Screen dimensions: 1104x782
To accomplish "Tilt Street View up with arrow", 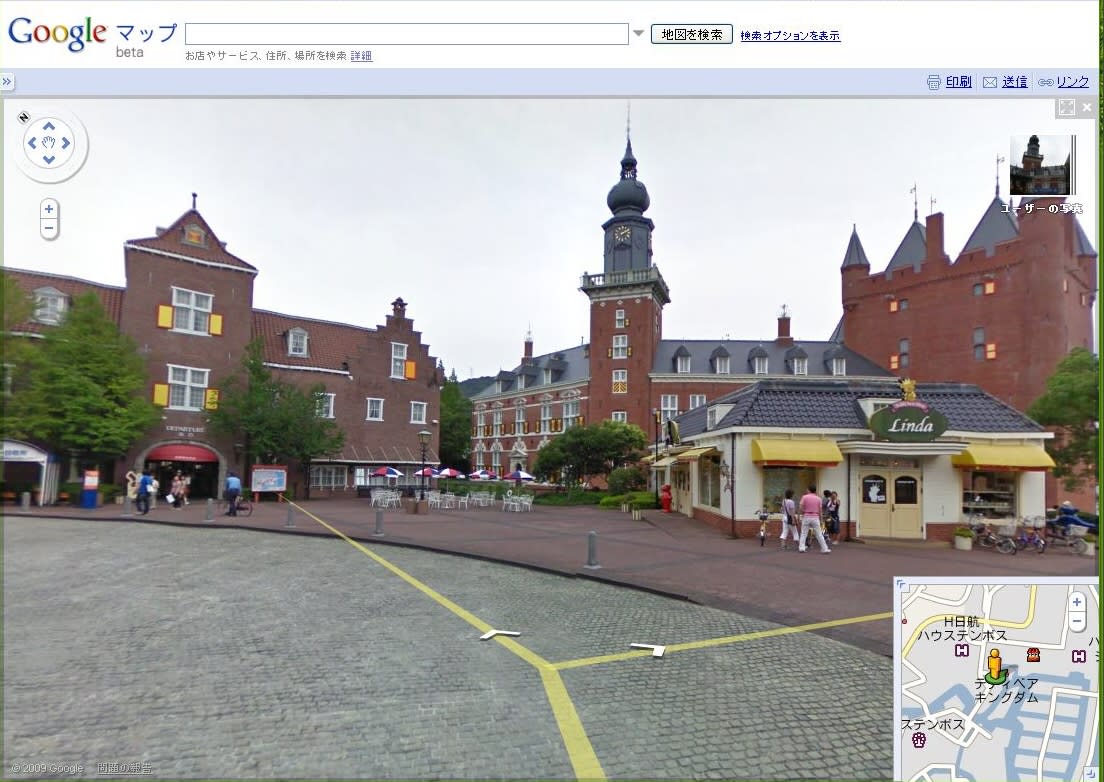I will (49, 127).
